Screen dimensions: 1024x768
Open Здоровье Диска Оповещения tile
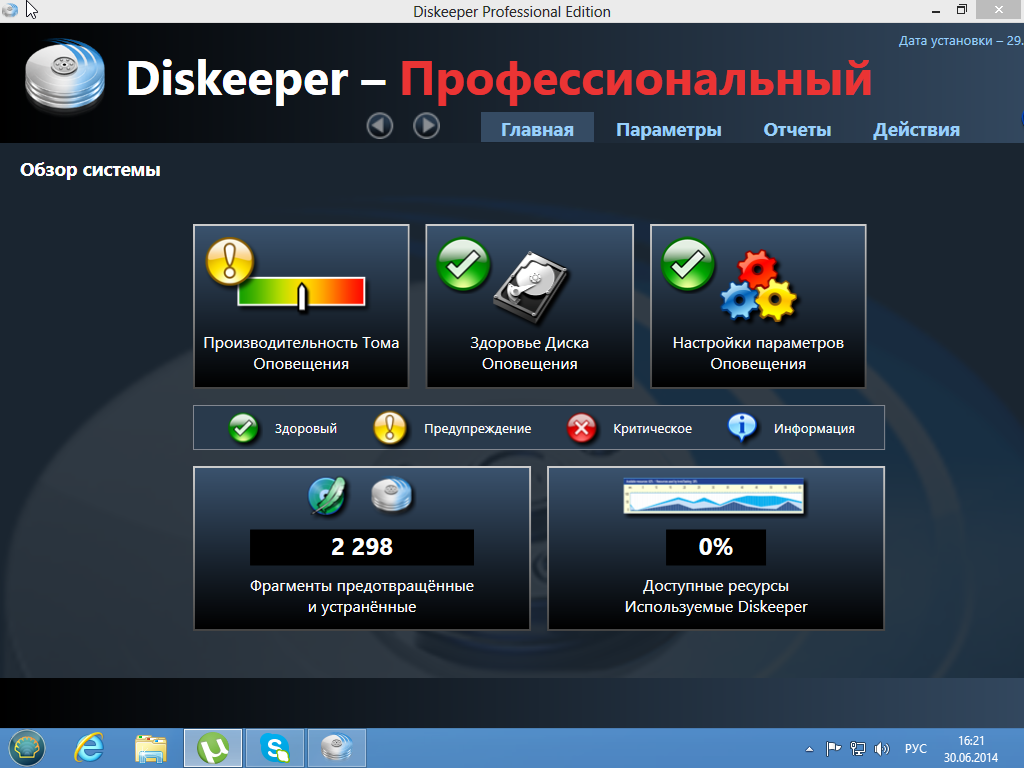[530, 306]
